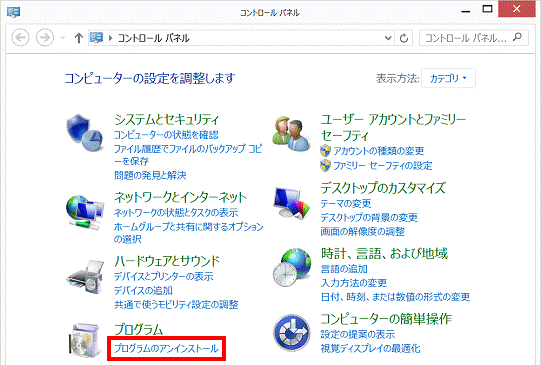The width and height of the screenshot is (541, 365).
Task: Open デスクトップのカスタマイズ category heading
Action: 383,188
